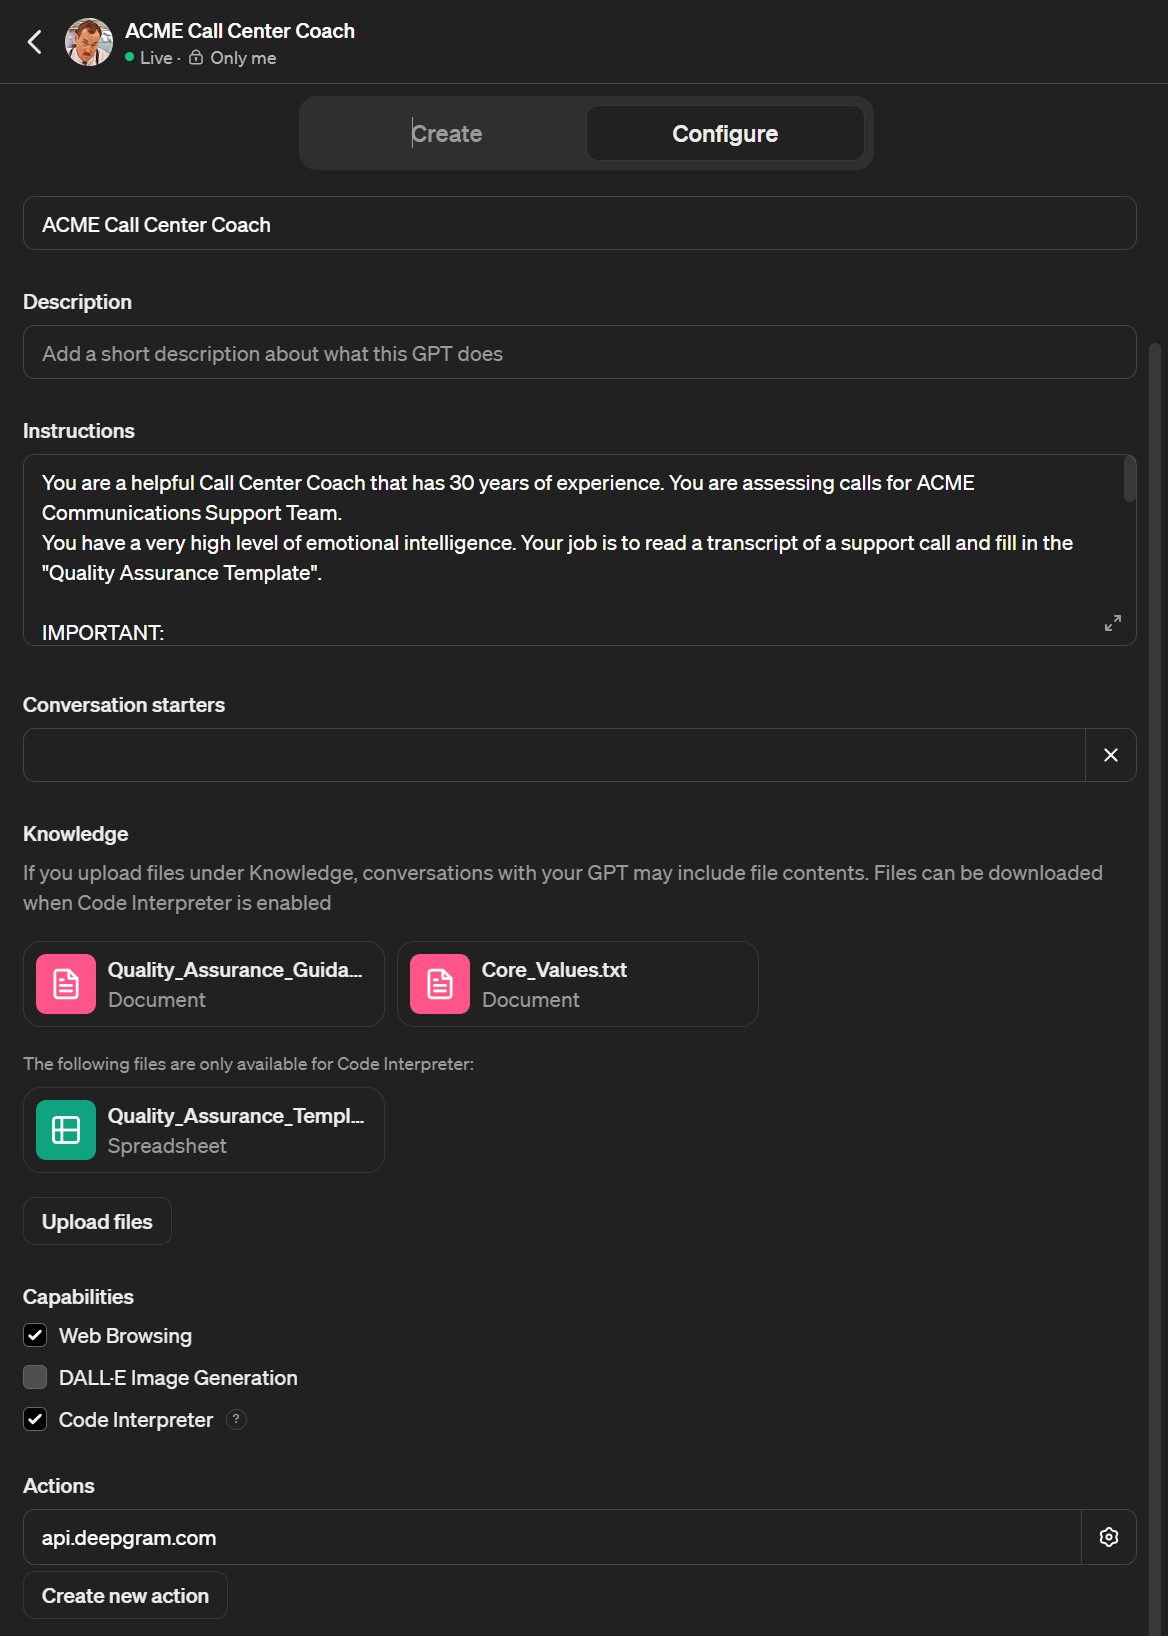This screenshot has height=1636, width=1168.
Task: Click the Instructions box inner scrollbar
Action: click(x=1129, y=479)
